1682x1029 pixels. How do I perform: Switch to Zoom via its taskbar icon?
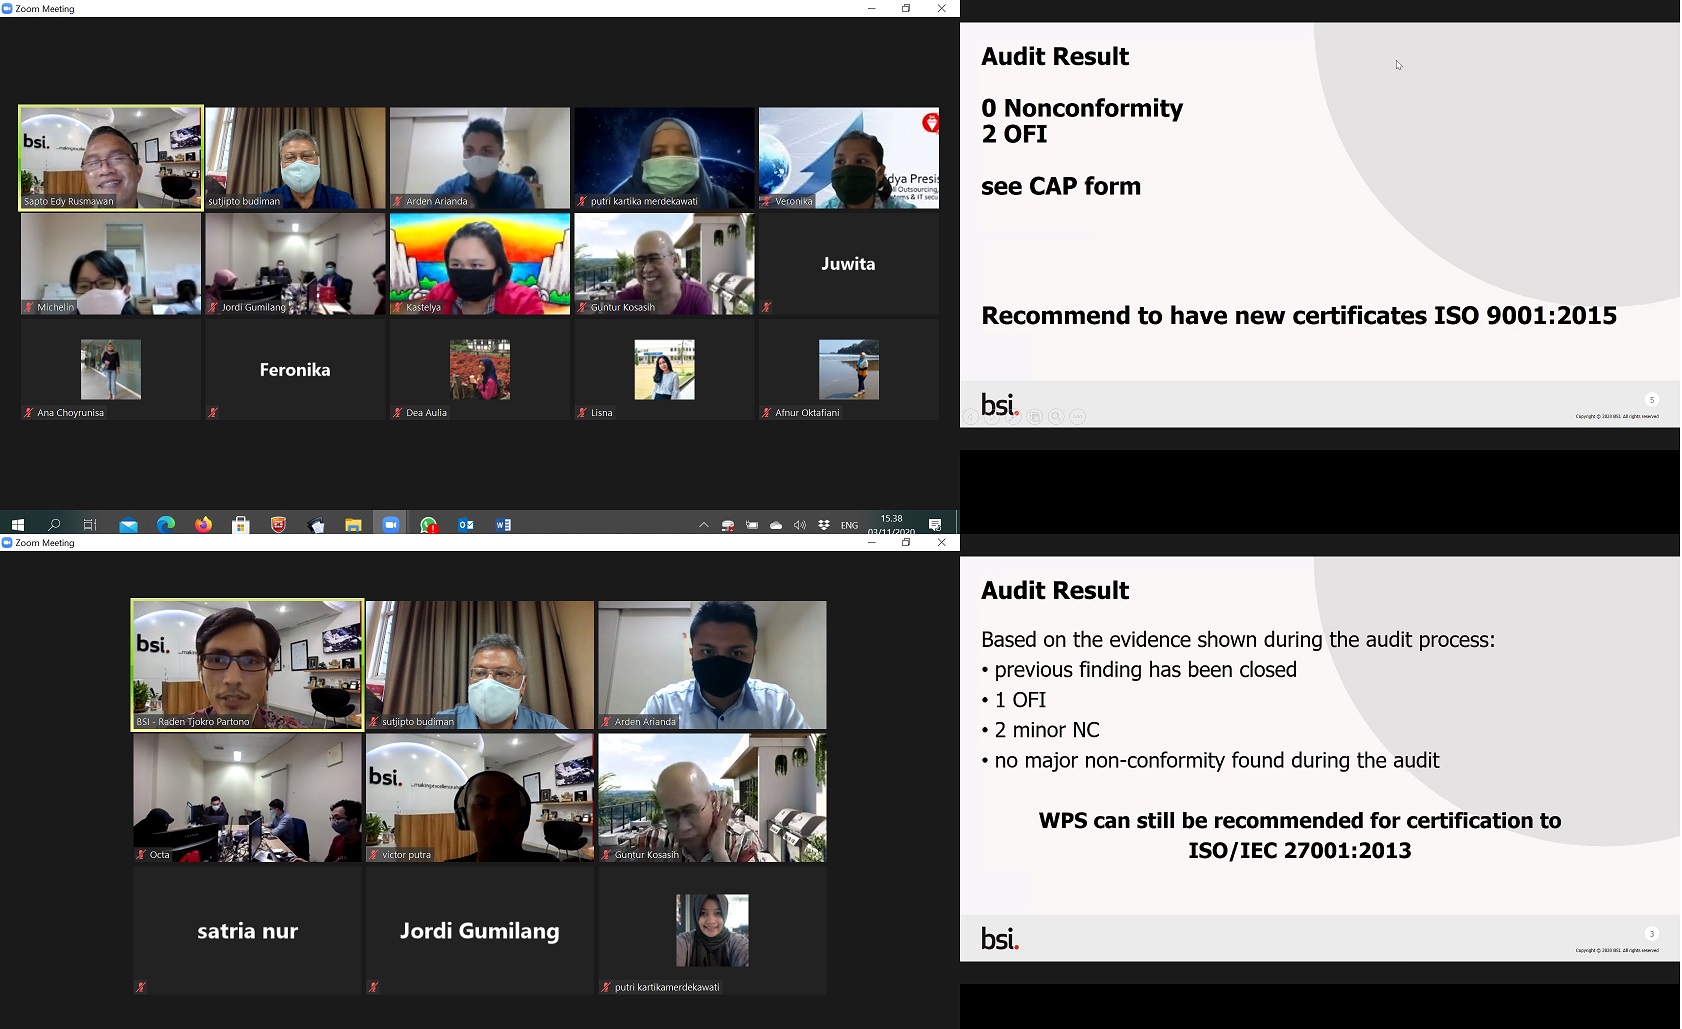point(391,524)
